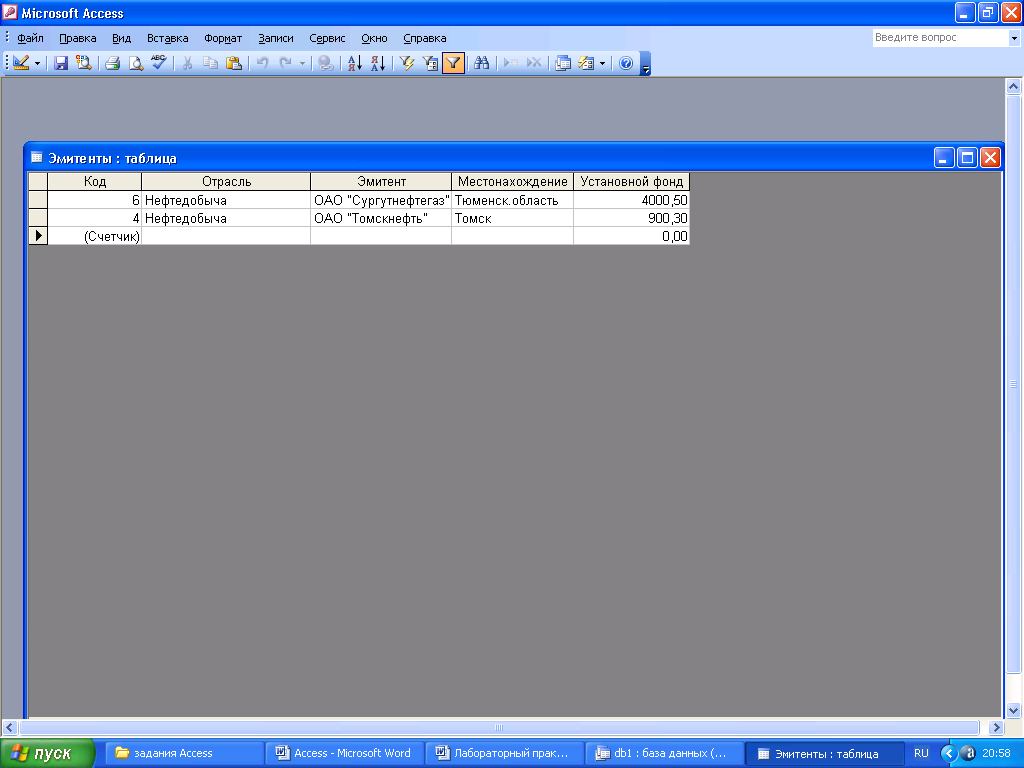1024x768 pixels.
Task: Click the down arrow of the vertical scrollbar
Action: [1013, 711]
